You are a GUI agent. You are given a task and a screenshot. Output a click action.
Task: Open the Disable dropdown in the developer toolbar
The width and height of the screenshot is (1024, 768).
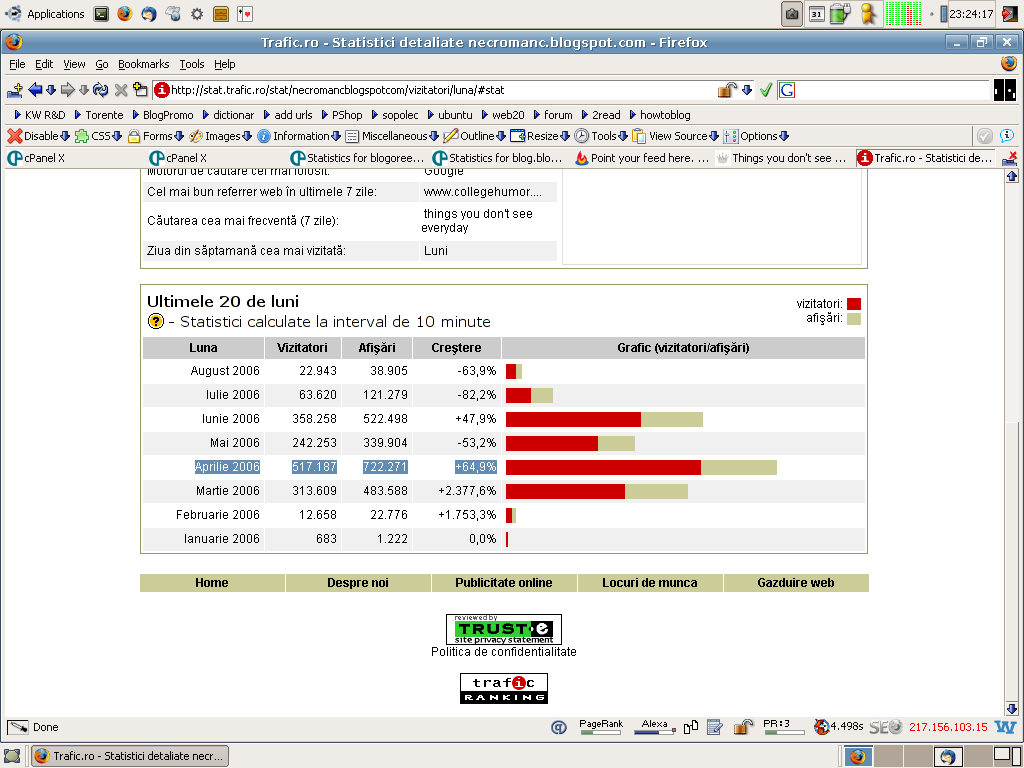pos(39,136)
